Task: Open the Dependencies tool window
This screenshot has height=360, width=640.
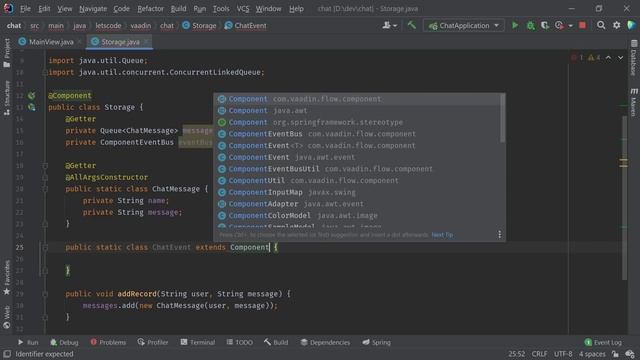Action: (x=325, y=342)
